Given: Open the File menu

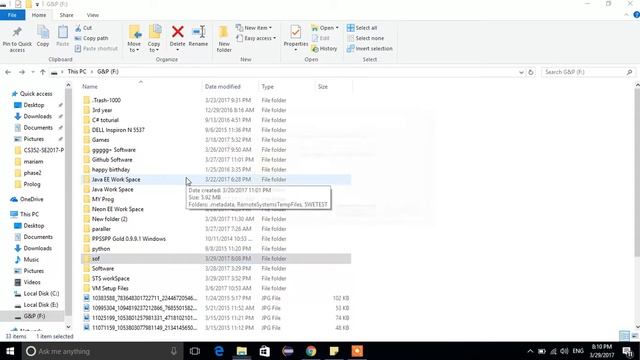Looking at the screenshot, I should click(12, 15).
